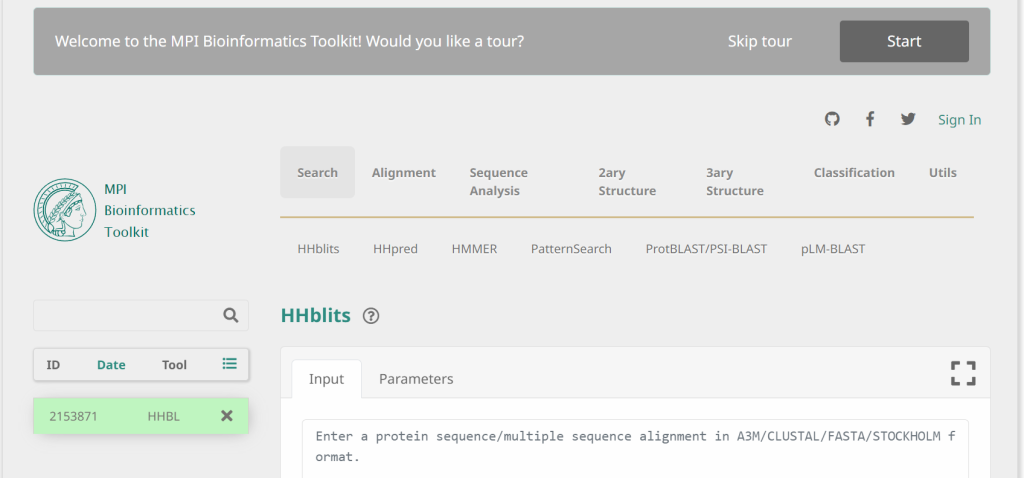Open the Facebook icon link

coord(870,120)
